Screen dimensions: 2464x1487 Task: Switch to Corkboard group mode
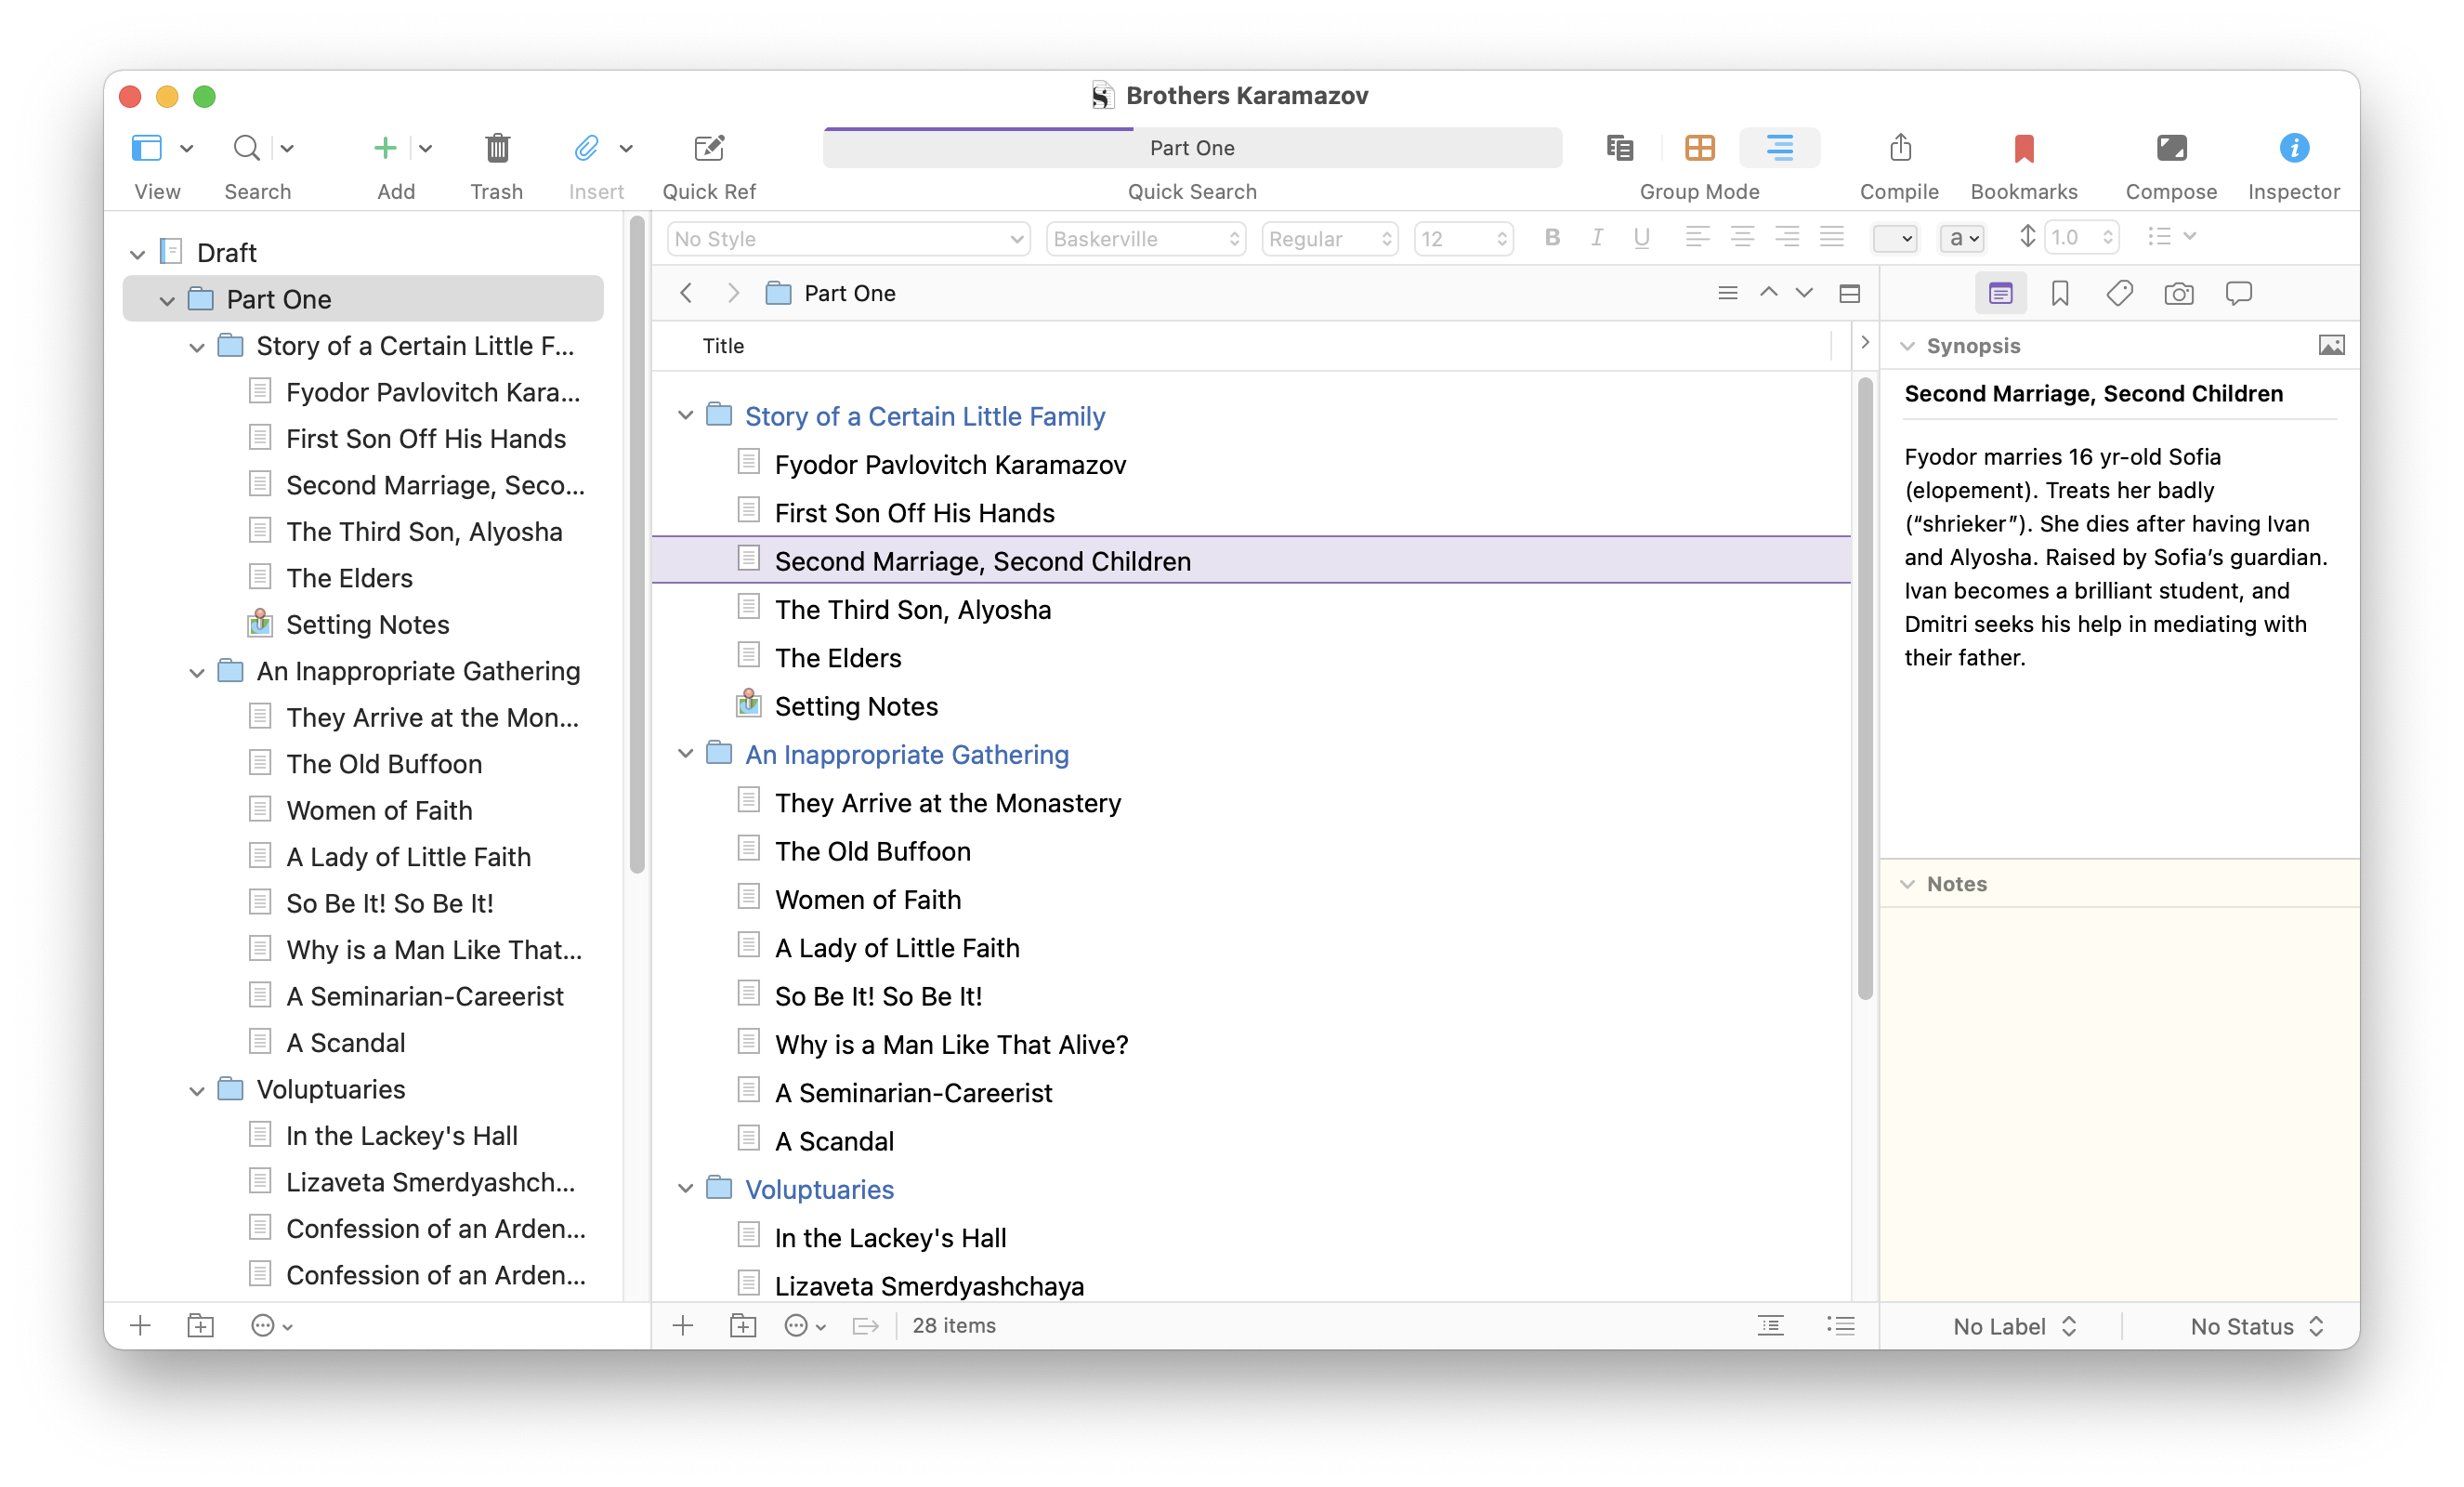tap(1699, 149)
